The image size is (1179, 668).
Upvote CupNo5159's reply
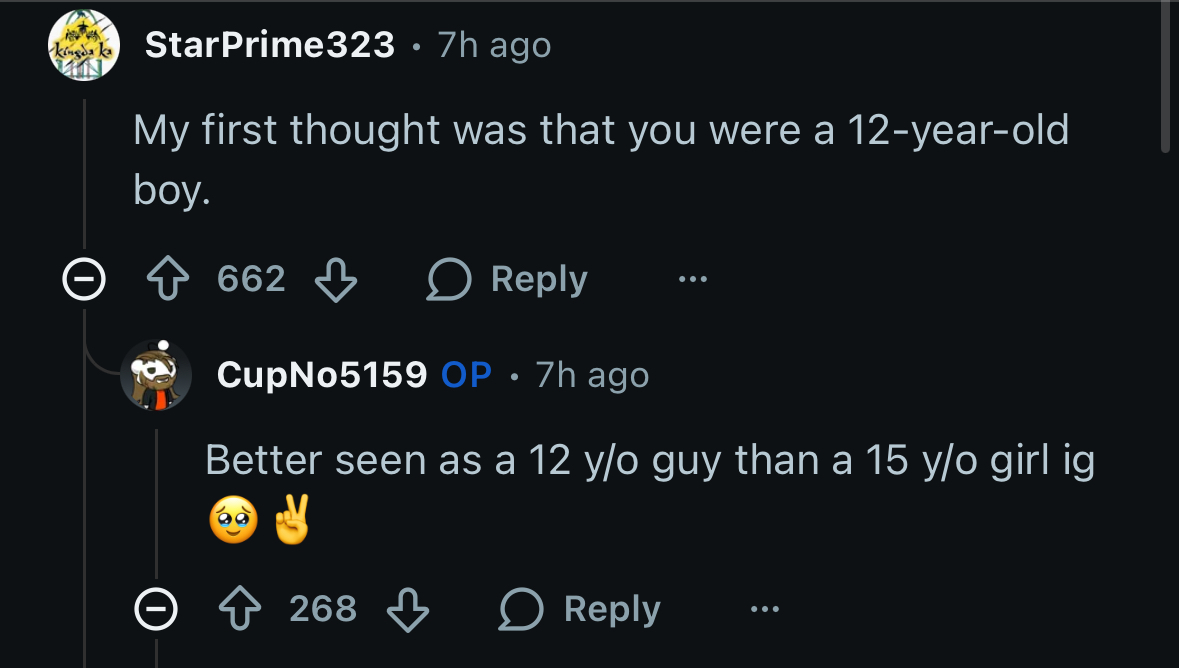(x=240, y=609)
